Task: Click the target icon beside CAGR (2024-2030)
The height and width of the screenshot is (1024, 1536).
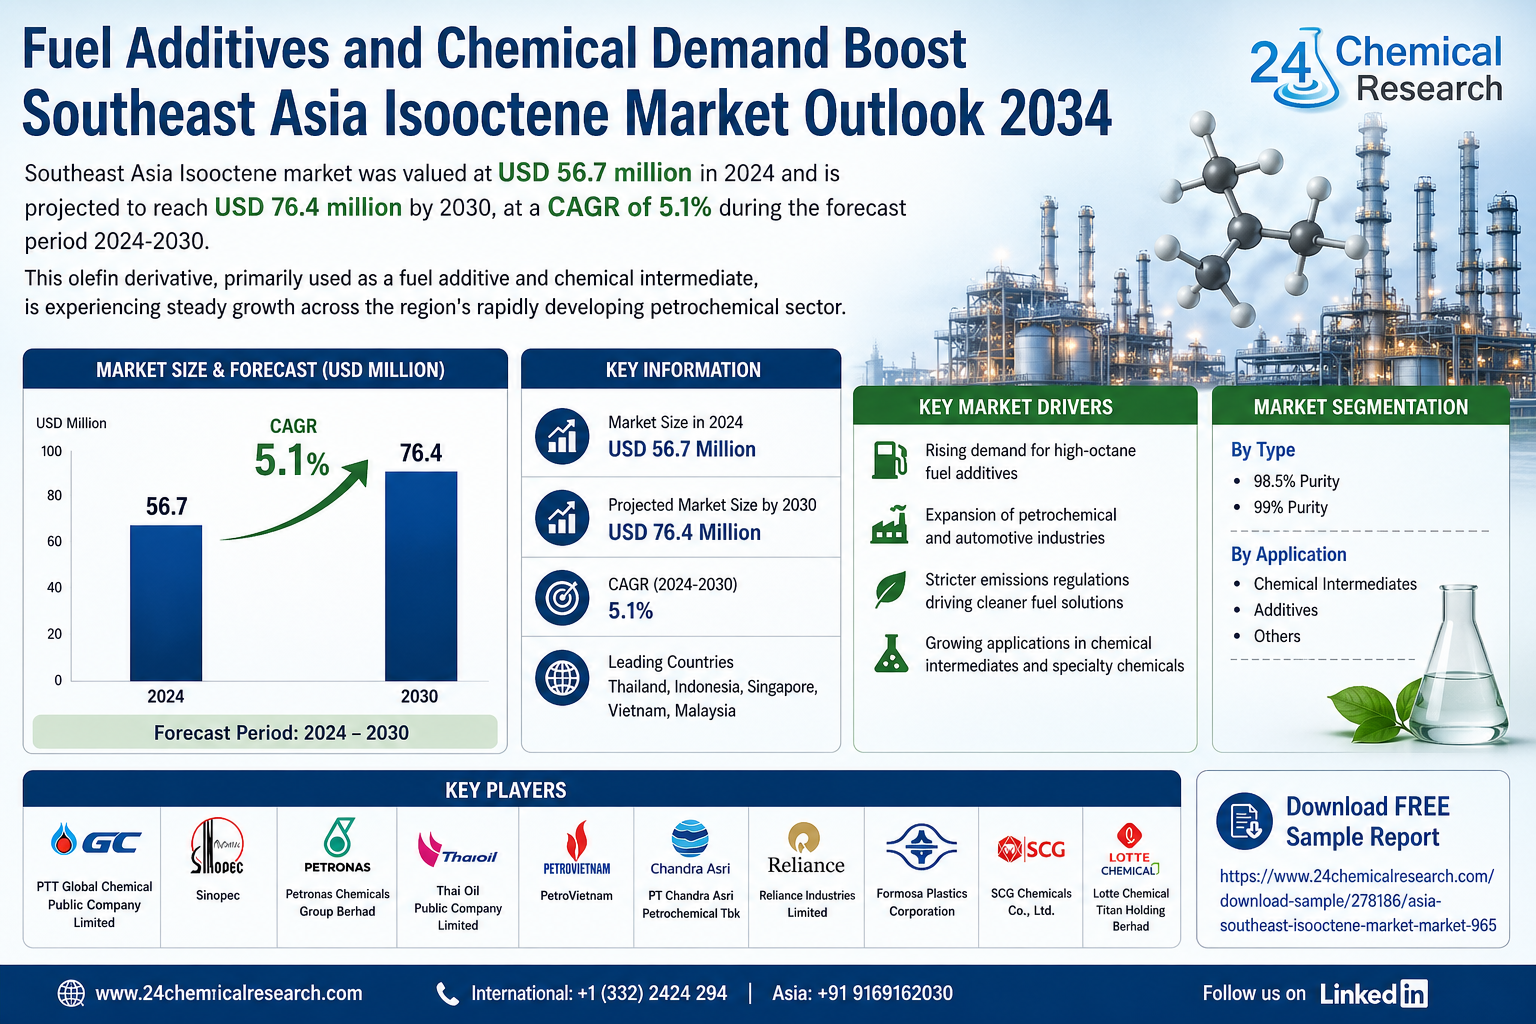Action: pos(562,597)
